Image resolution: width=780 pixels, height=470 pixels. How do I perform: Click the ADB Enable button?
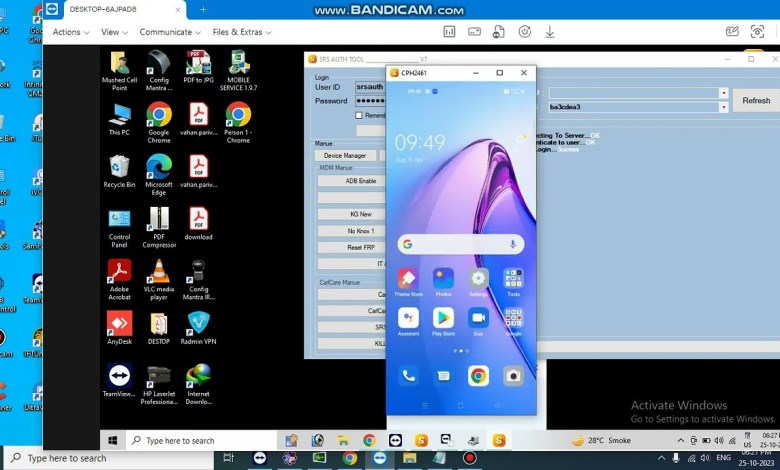pyautogui.click(x=360, y=181)
